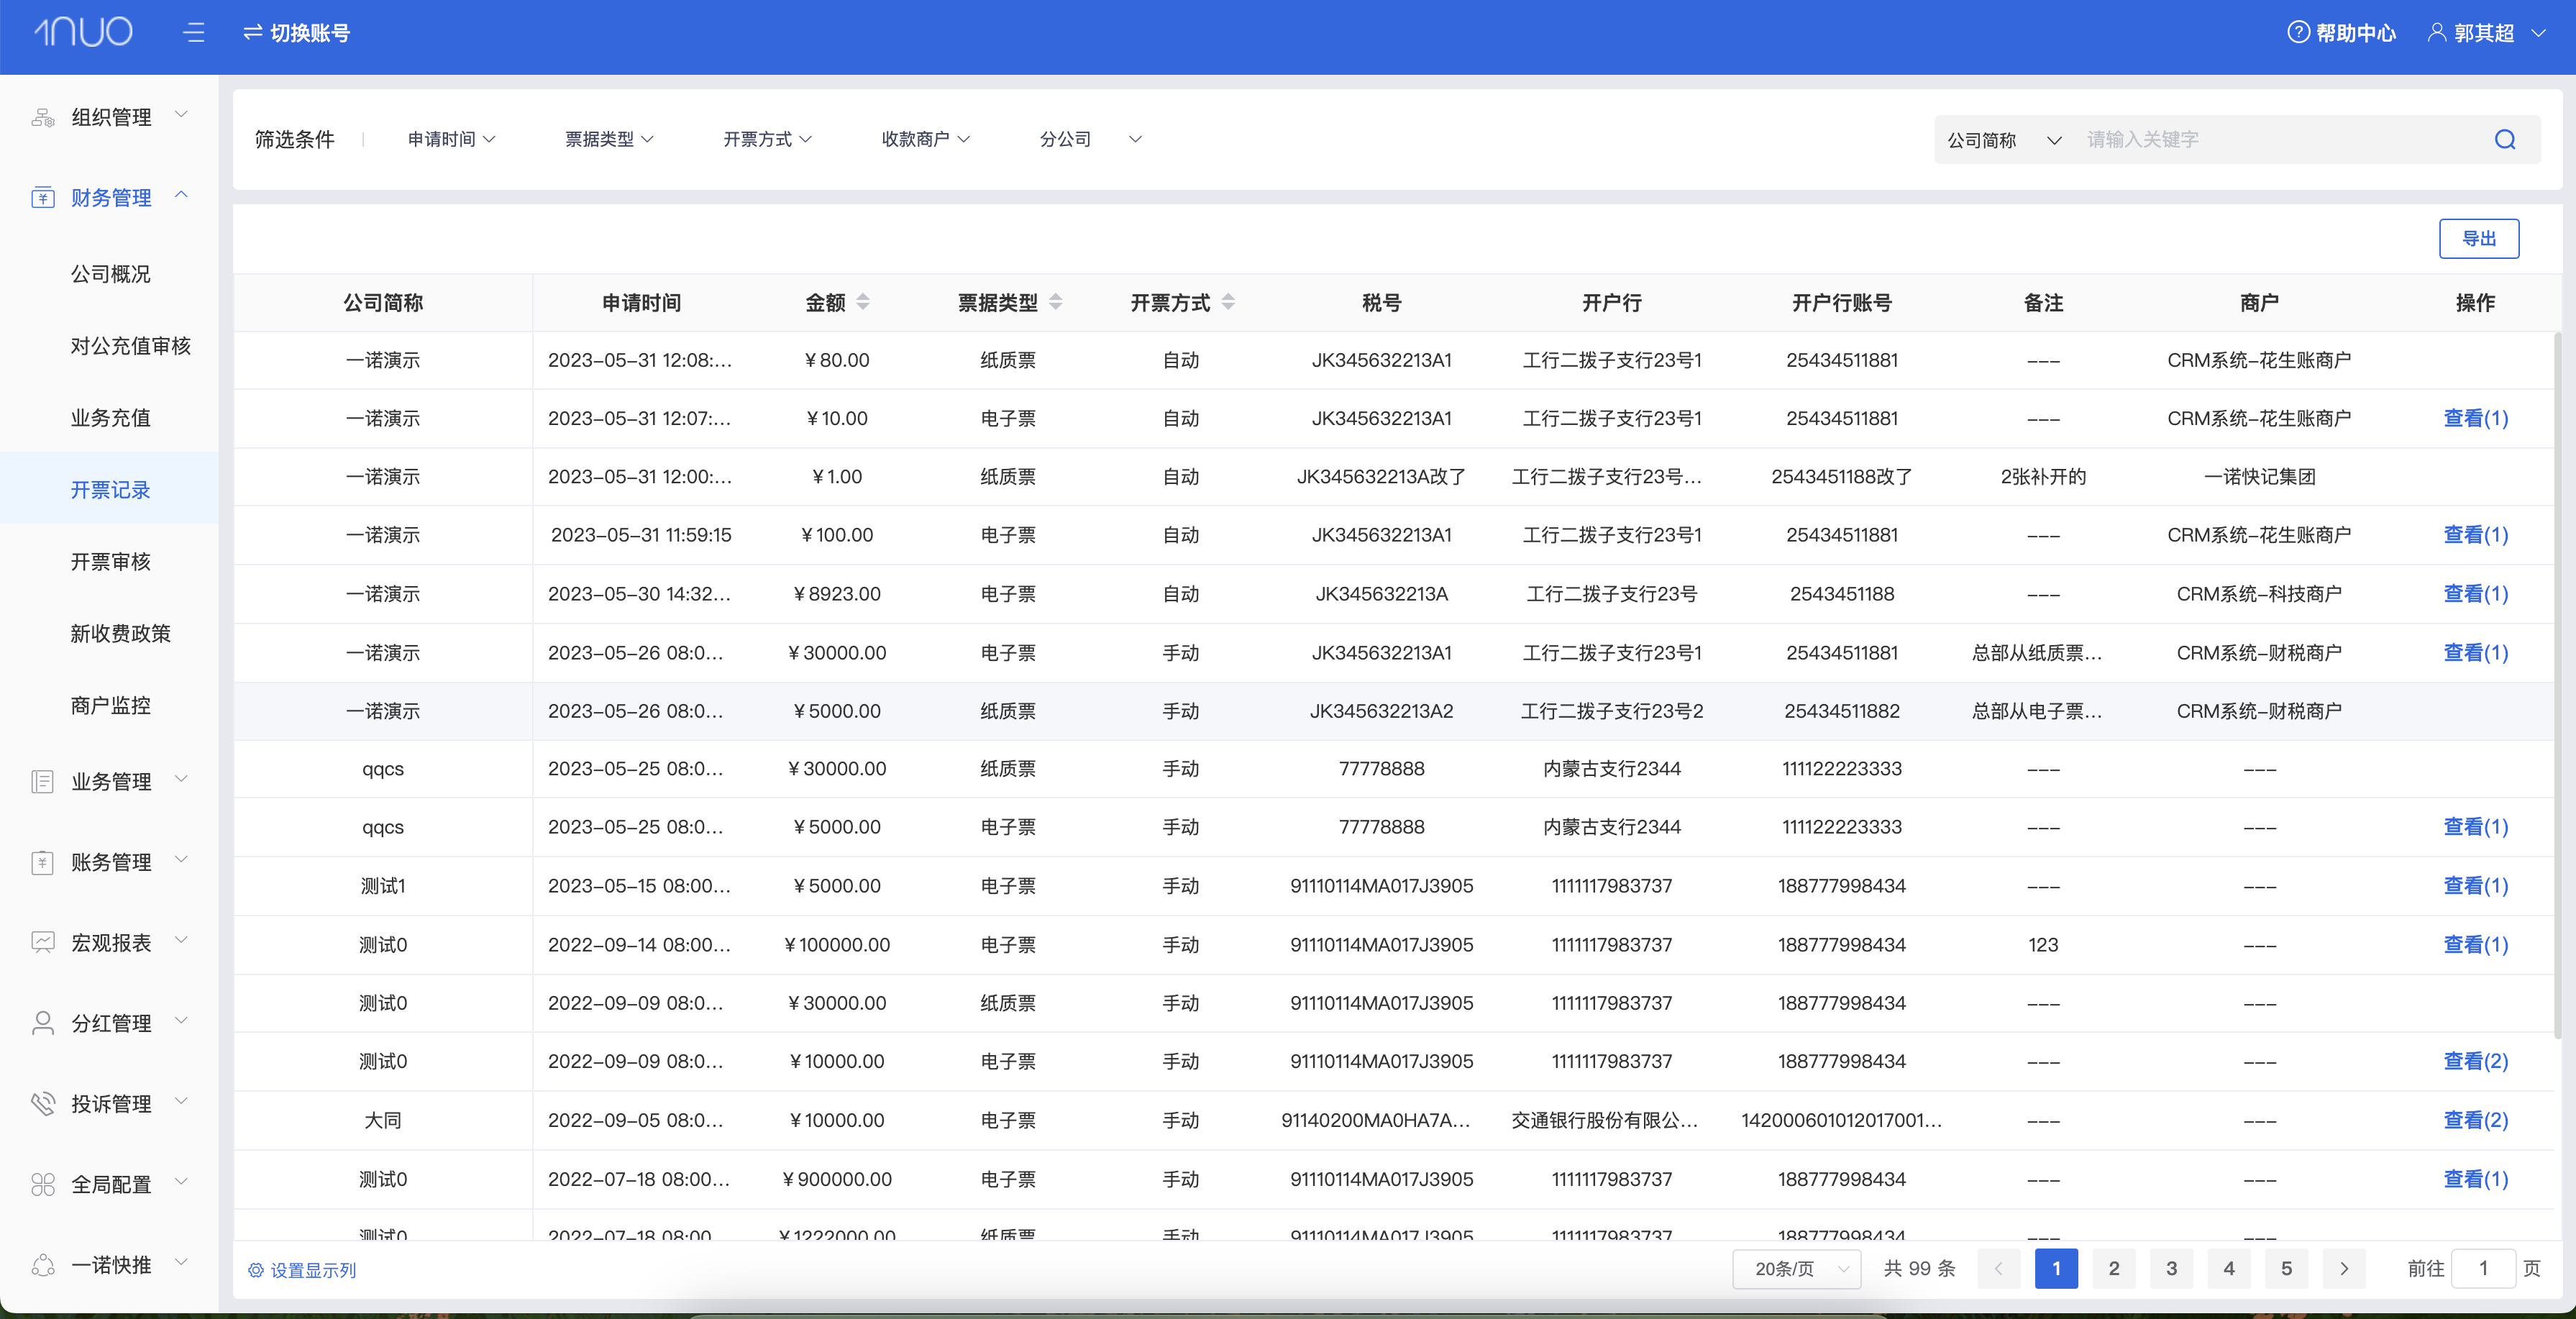Go to page 5
This screenshot has height=1319, width=2576.
tap(2286, 1269)
